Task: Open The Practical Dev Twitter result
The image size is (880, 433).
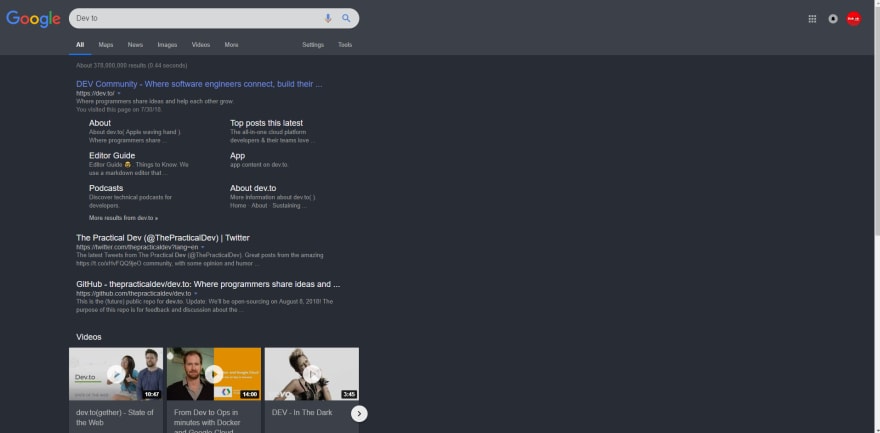Action: [x=163, y=238]
